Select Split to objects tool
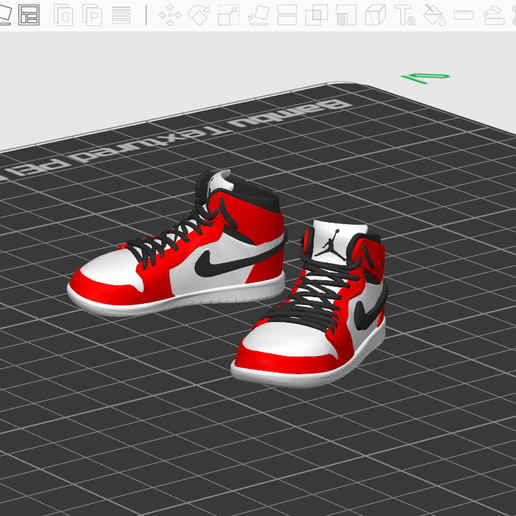The width and height of the screenshot is (516, 516). pyautogui.click(x=63, y=15)
